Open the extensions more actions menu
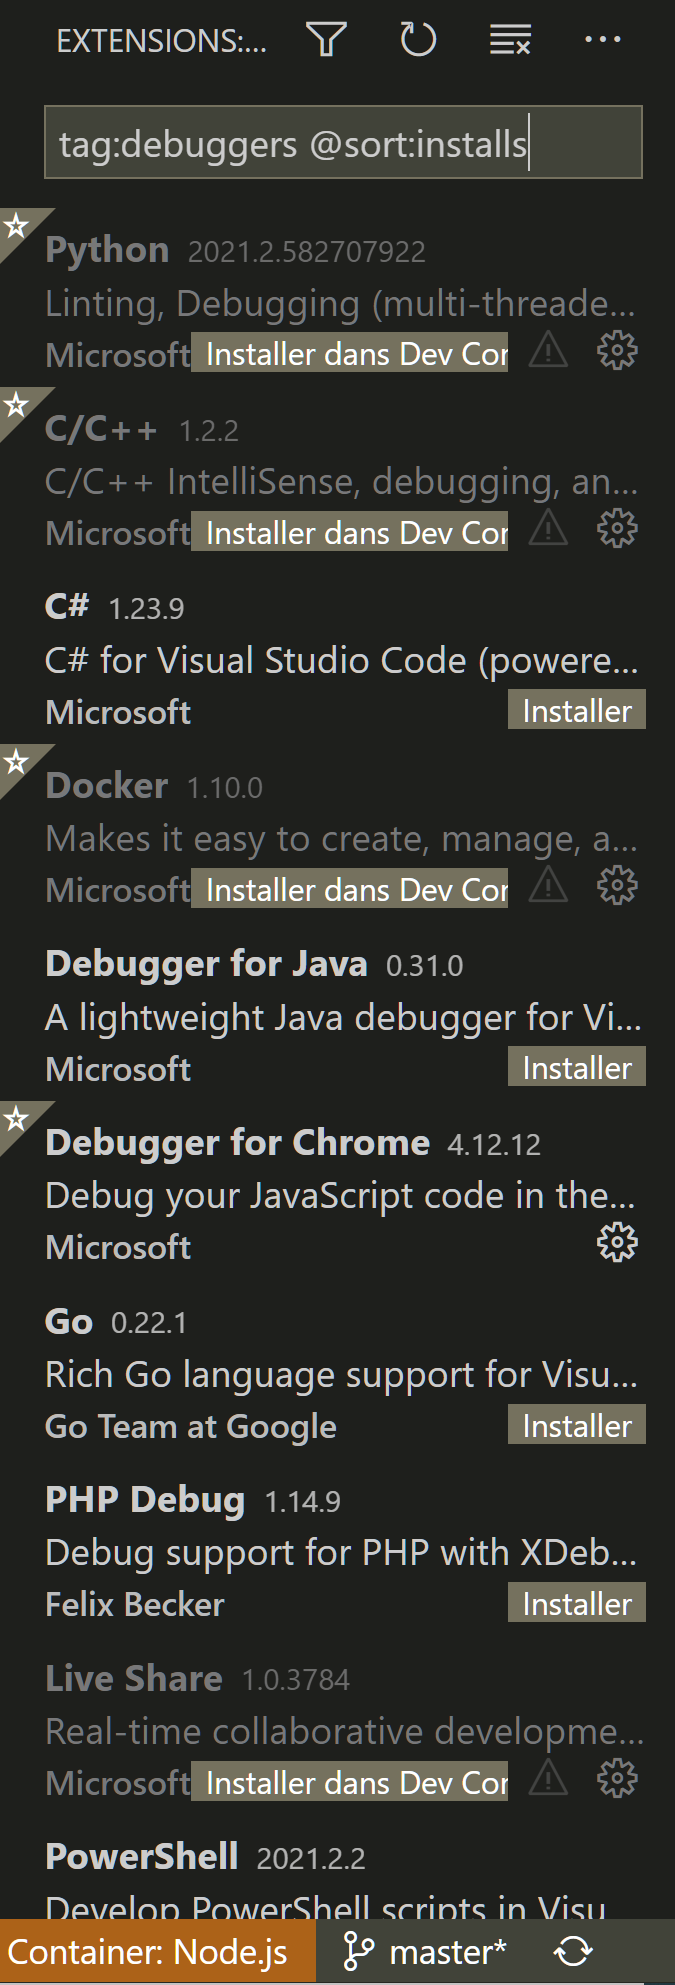This screenshot has height=1985, width=675. pos(601,40)
